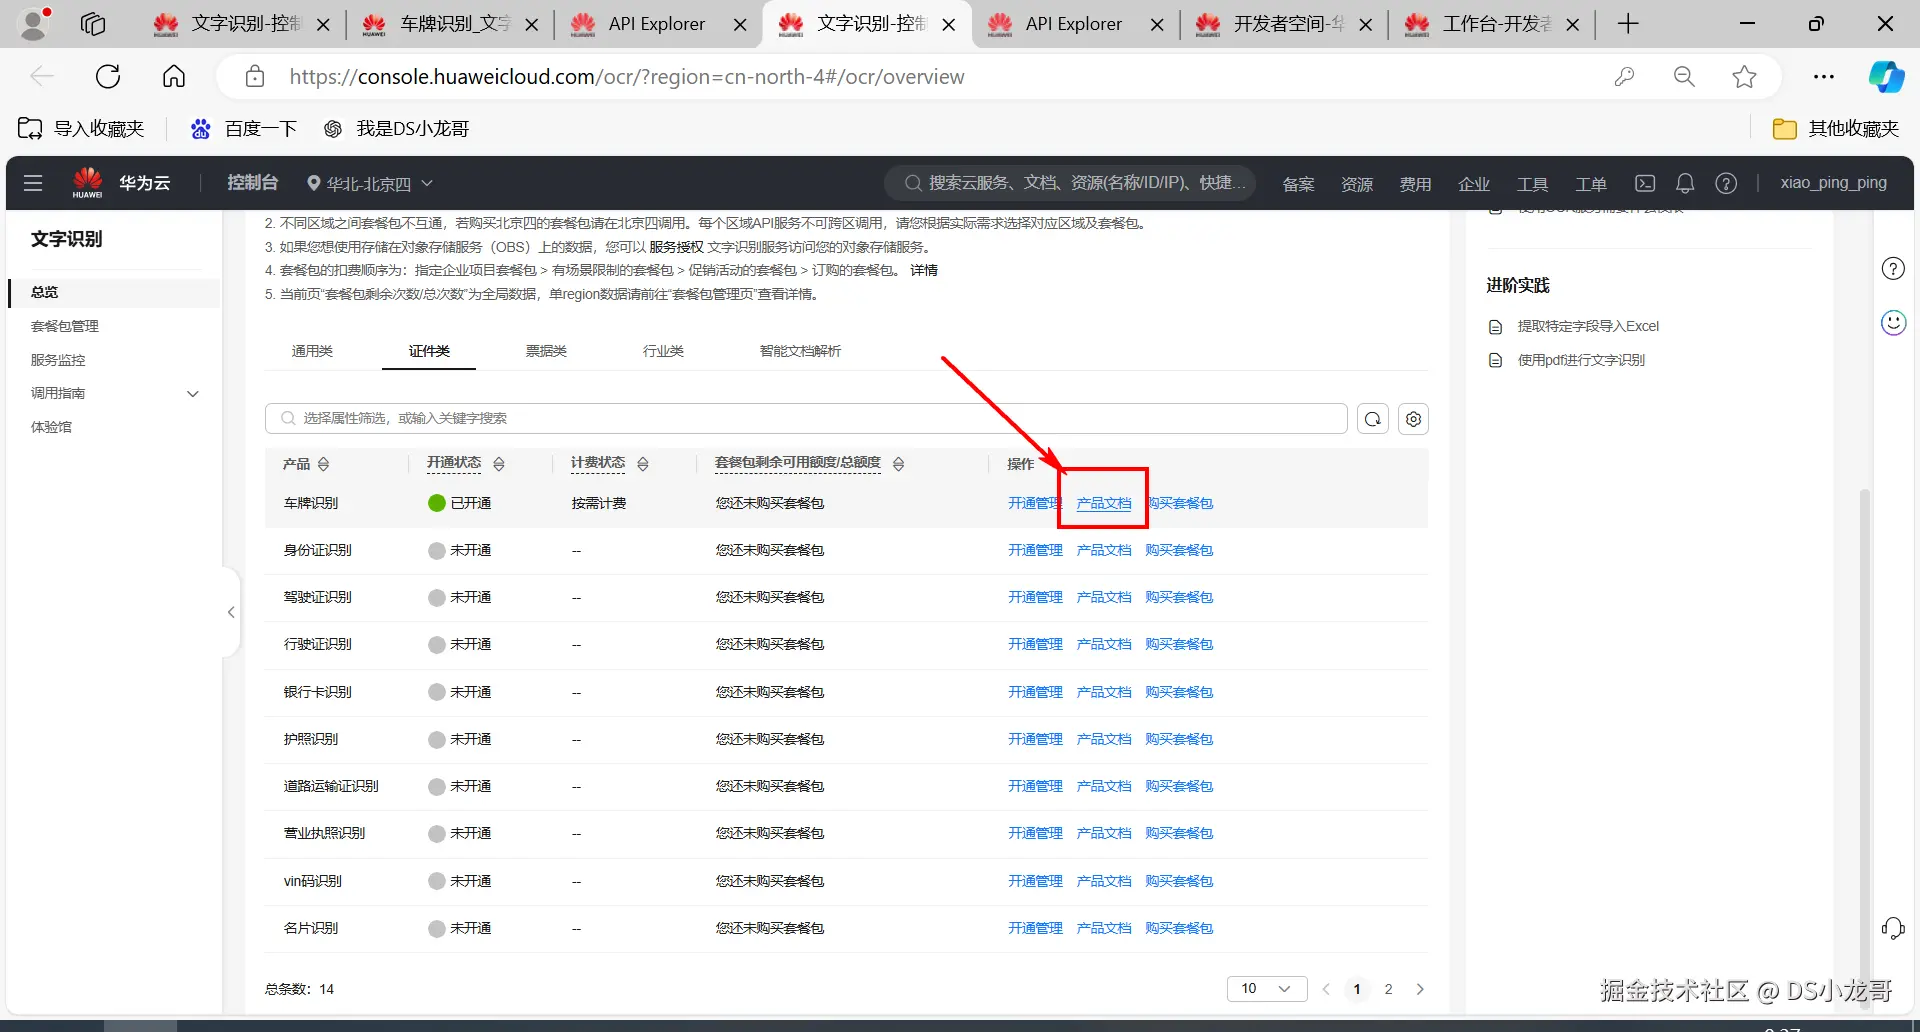Open the saved passwords key icon
1920x1032 pixels.
pos(1624,76)
